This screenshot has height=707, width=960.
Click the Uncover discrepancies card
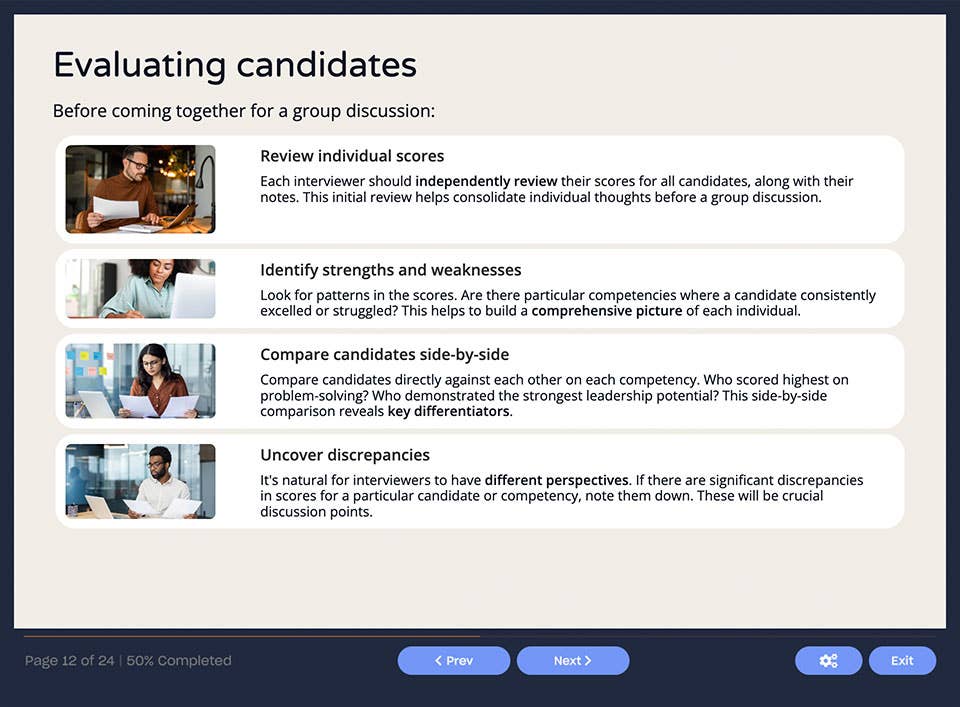(x=480, y=481)
